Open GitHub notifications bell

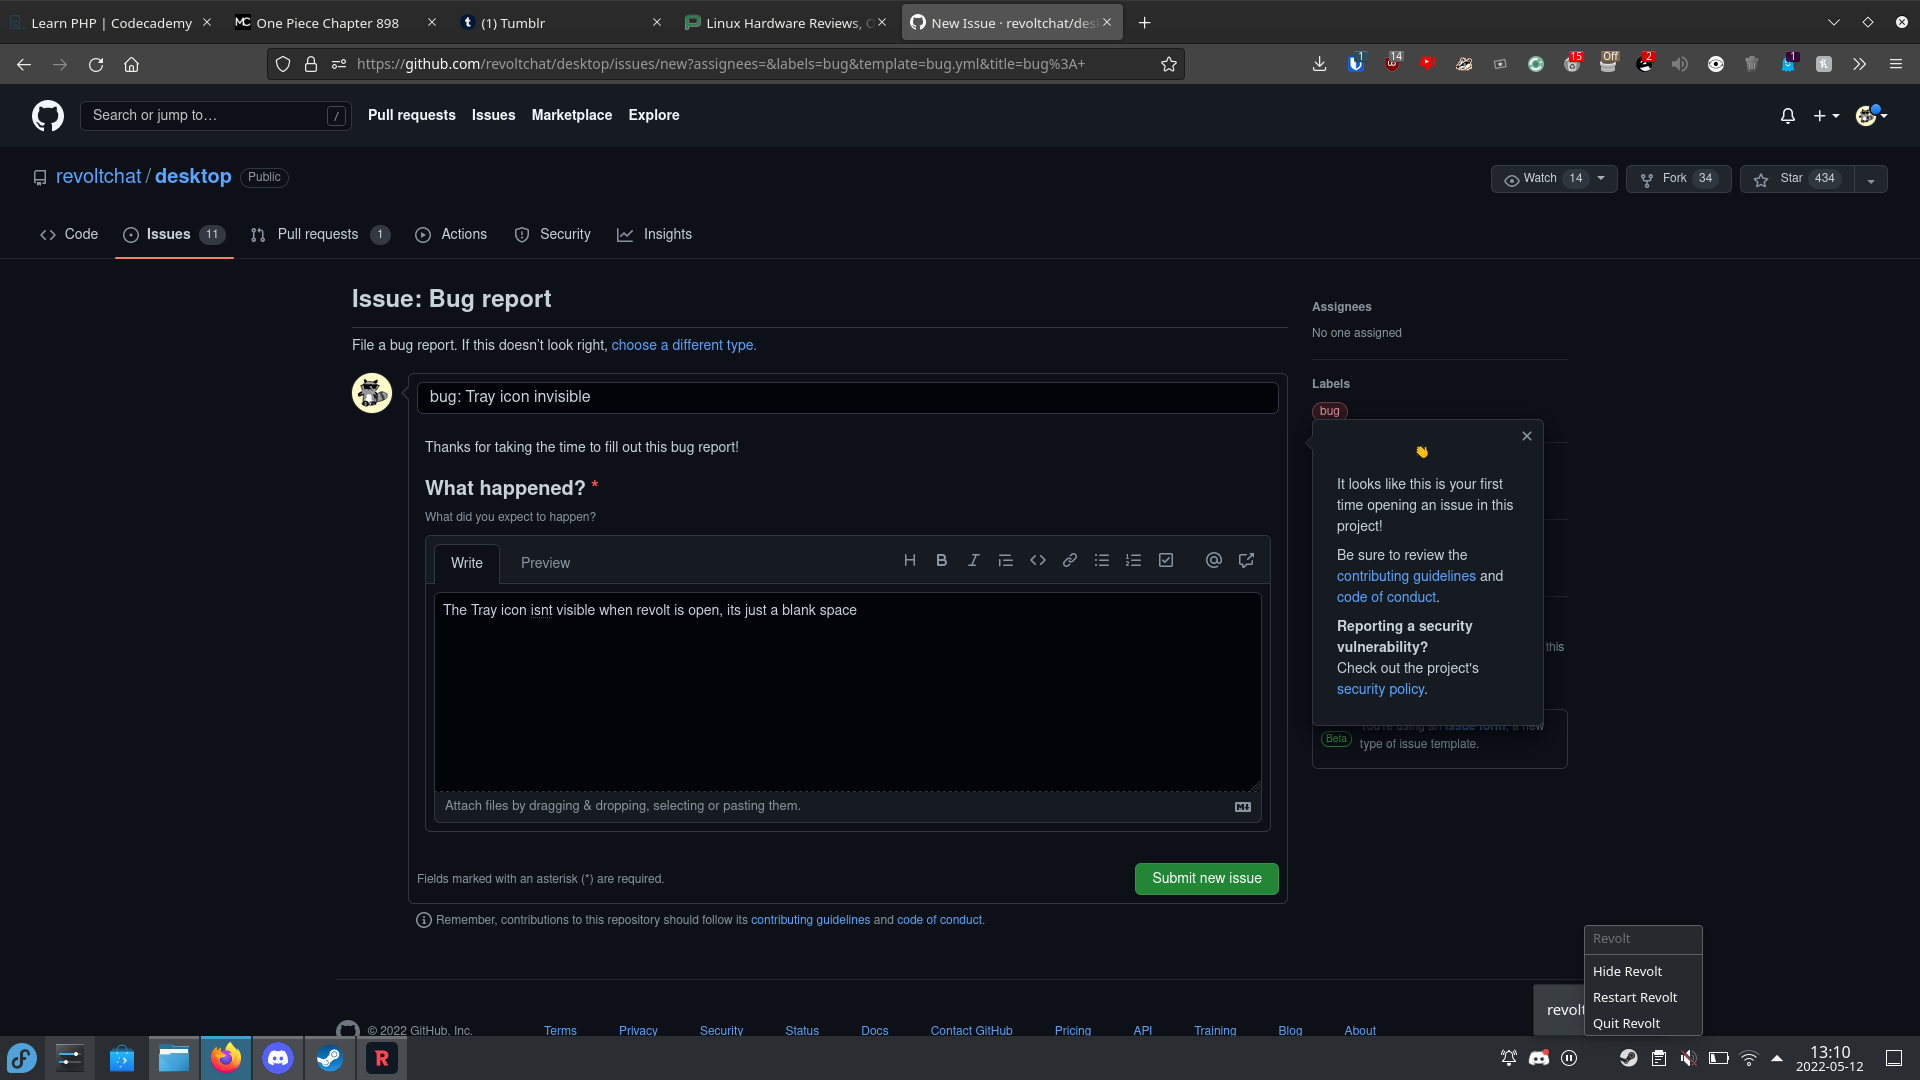pos(1788,116)
